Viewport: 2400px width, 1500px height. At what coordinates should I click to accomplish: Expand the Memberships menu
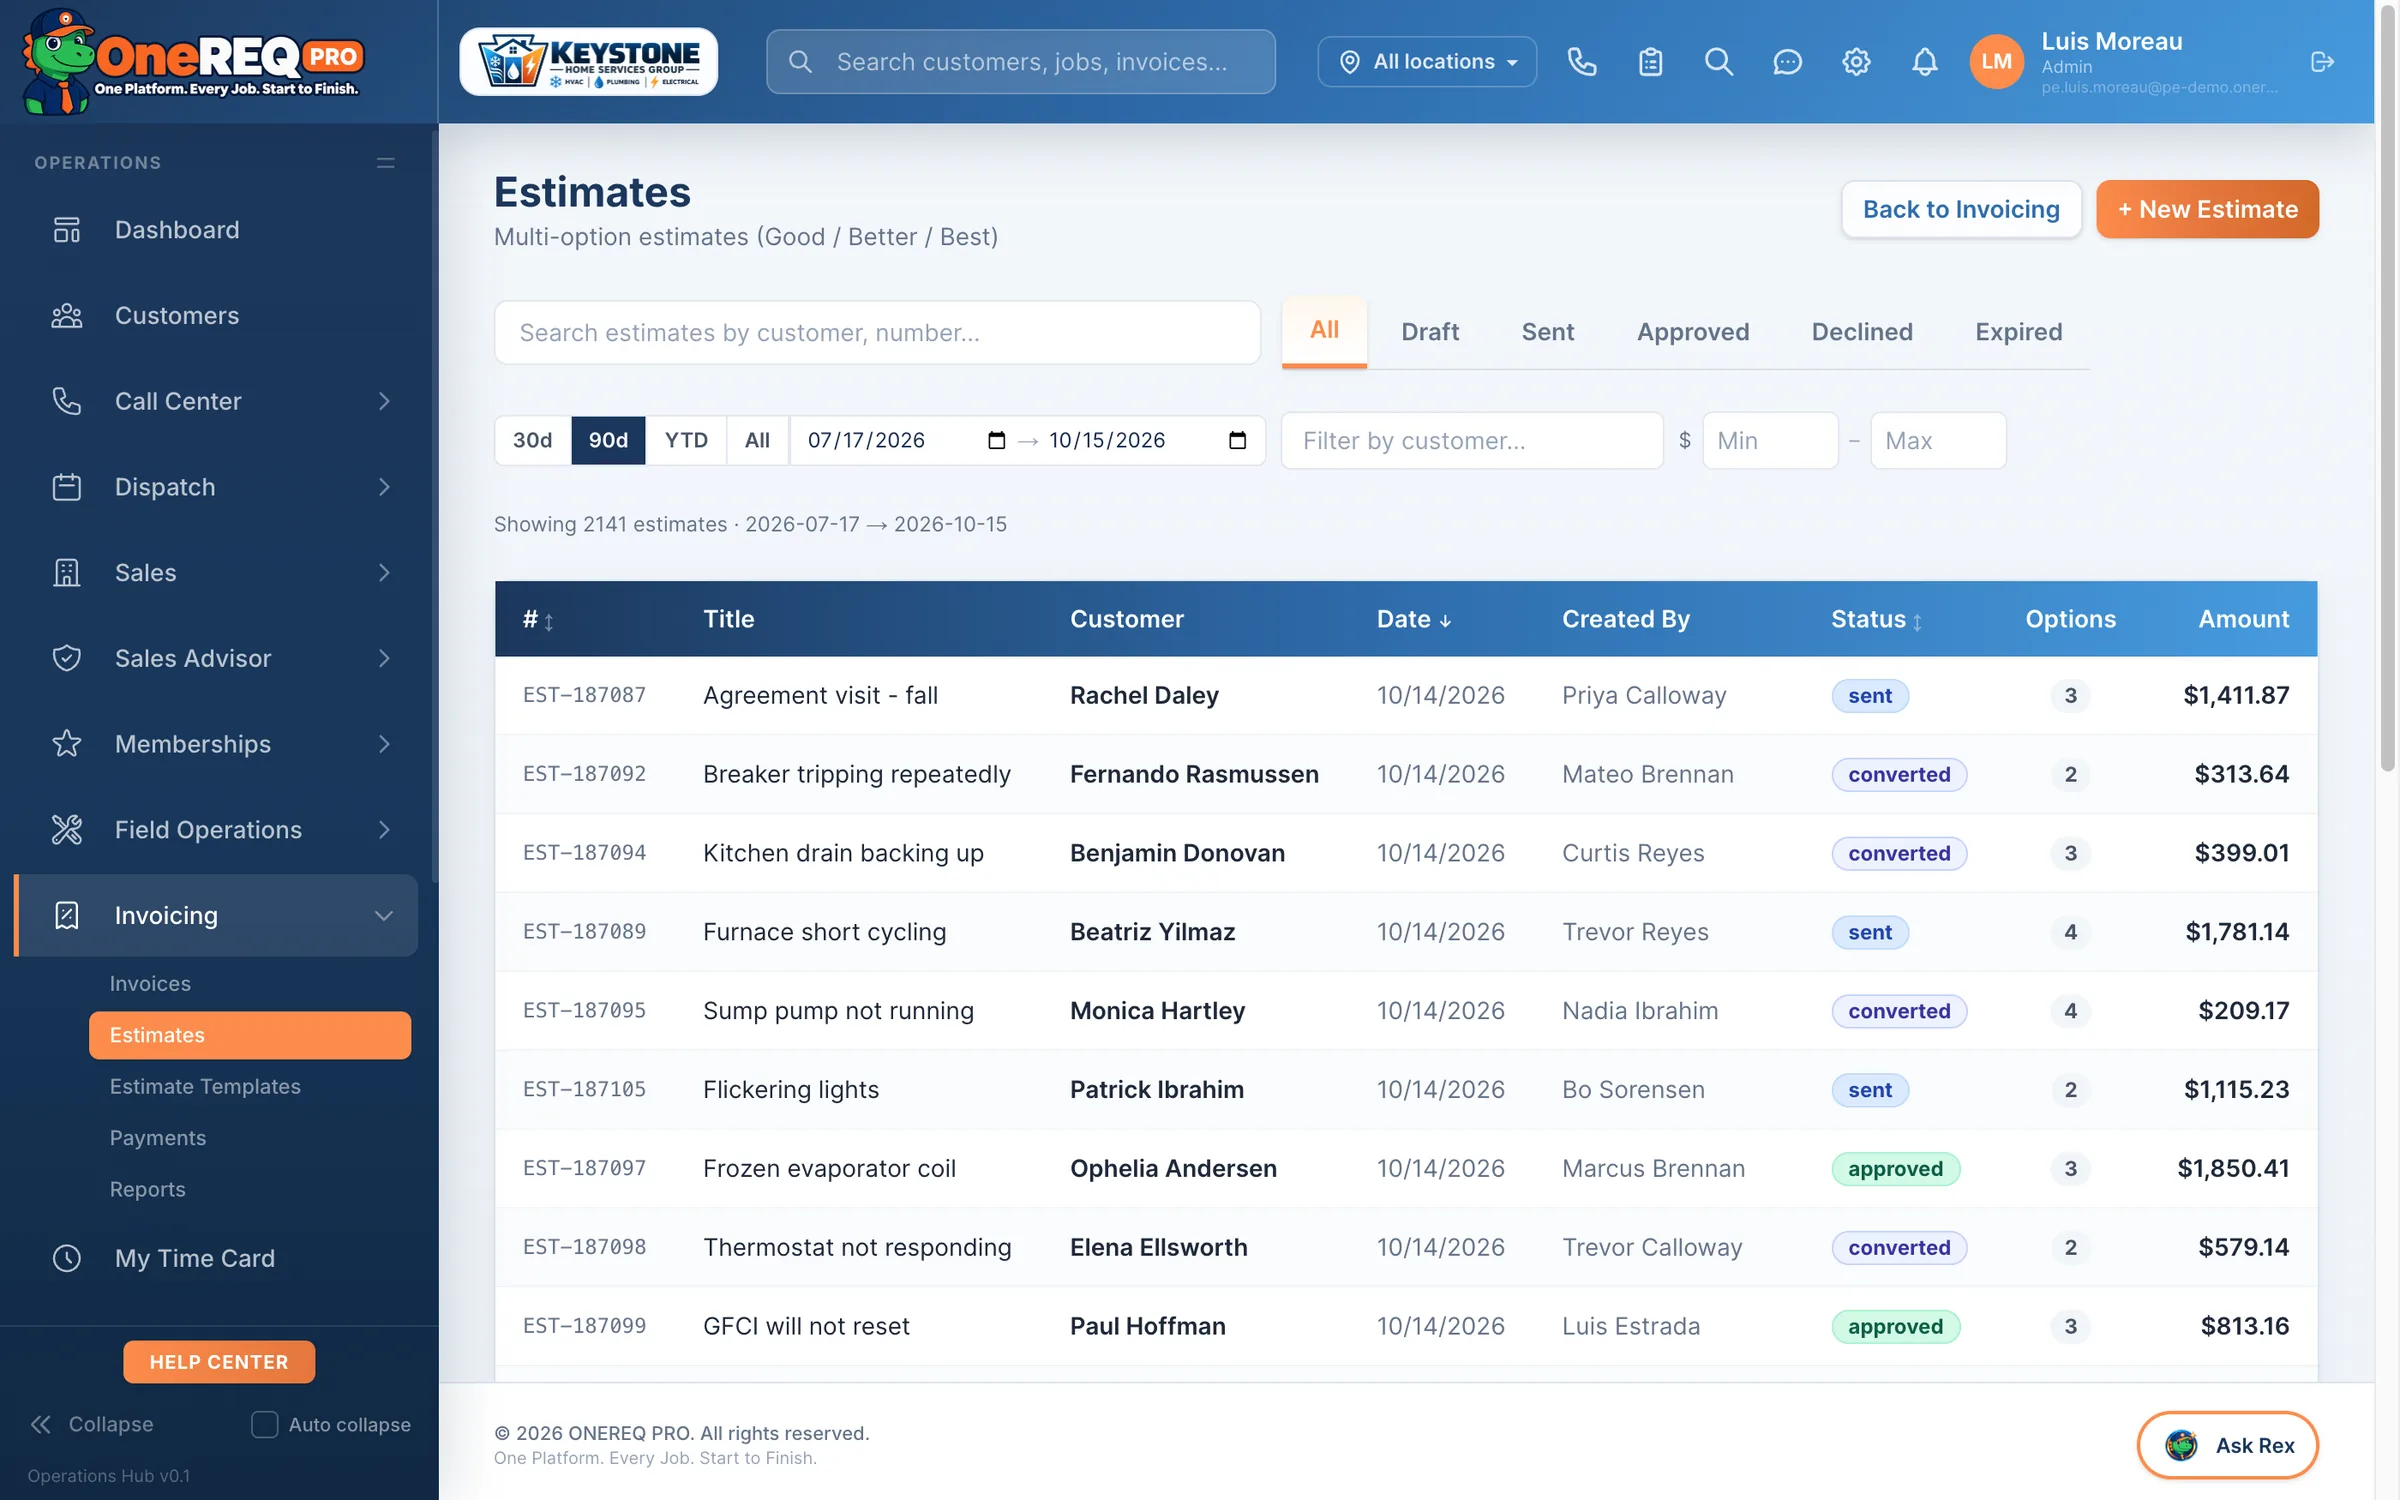216,744
